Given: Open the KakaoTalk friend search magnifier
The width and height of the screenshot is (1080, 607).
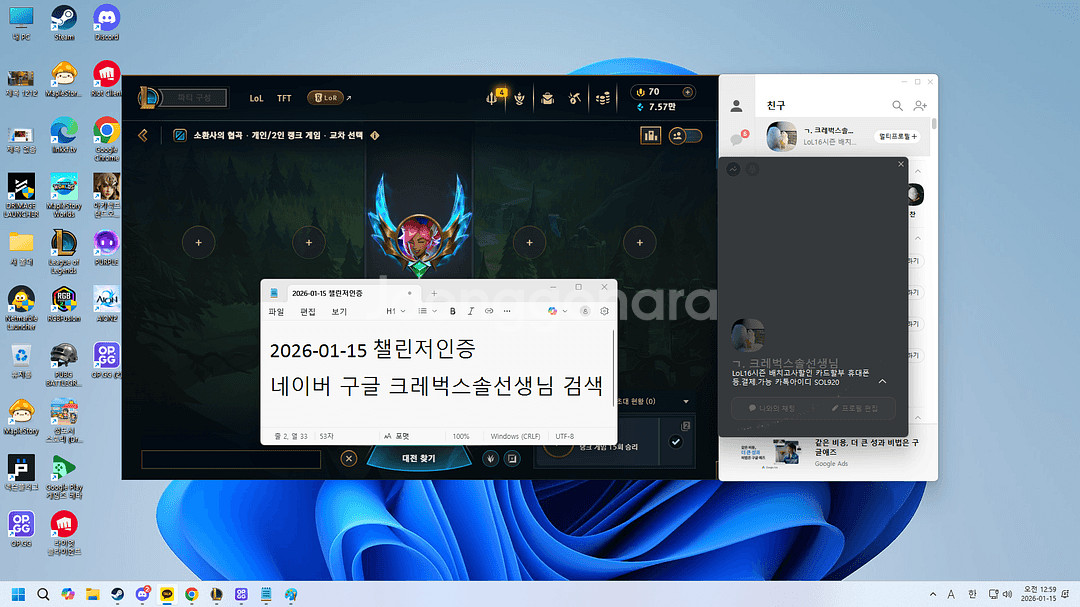Looking at the screenshot, I should coord(898,106).
